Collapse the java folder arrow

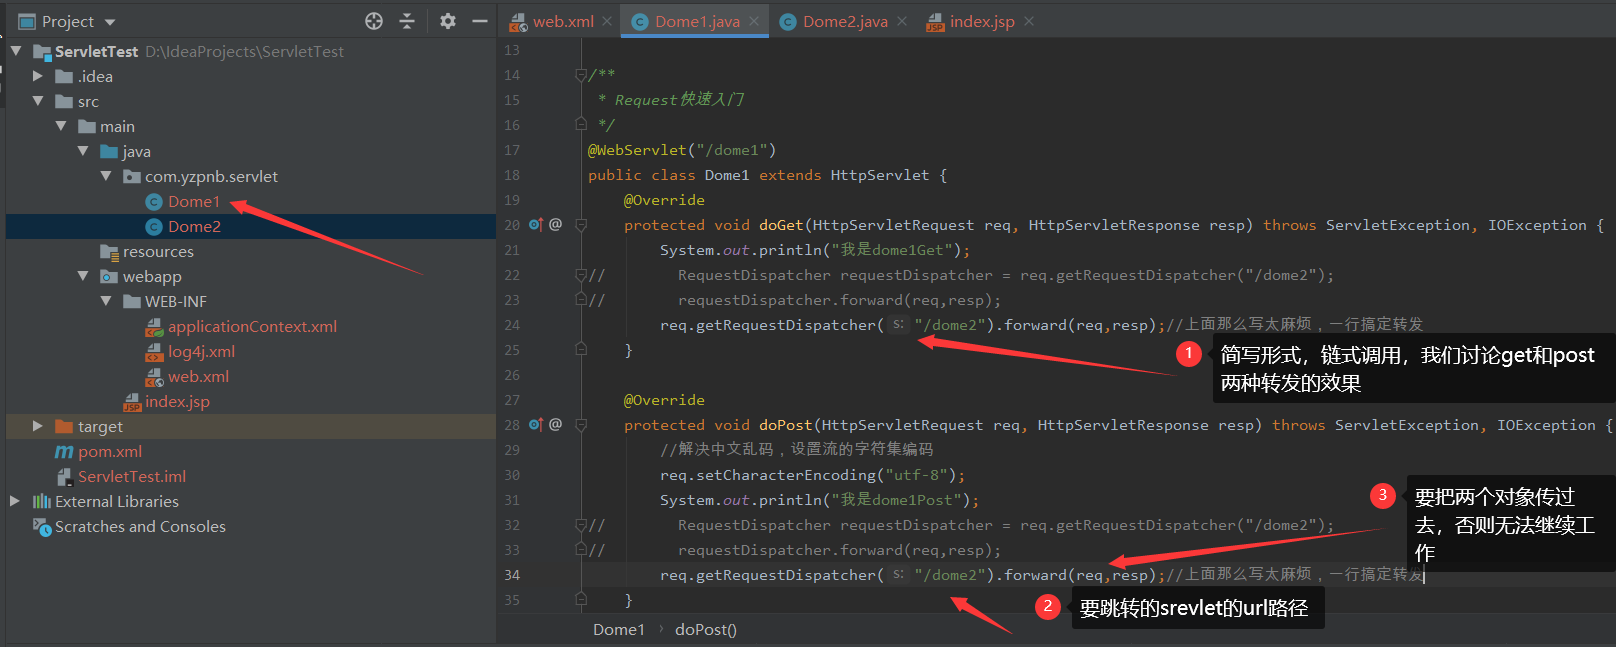(x=83, y=151)
